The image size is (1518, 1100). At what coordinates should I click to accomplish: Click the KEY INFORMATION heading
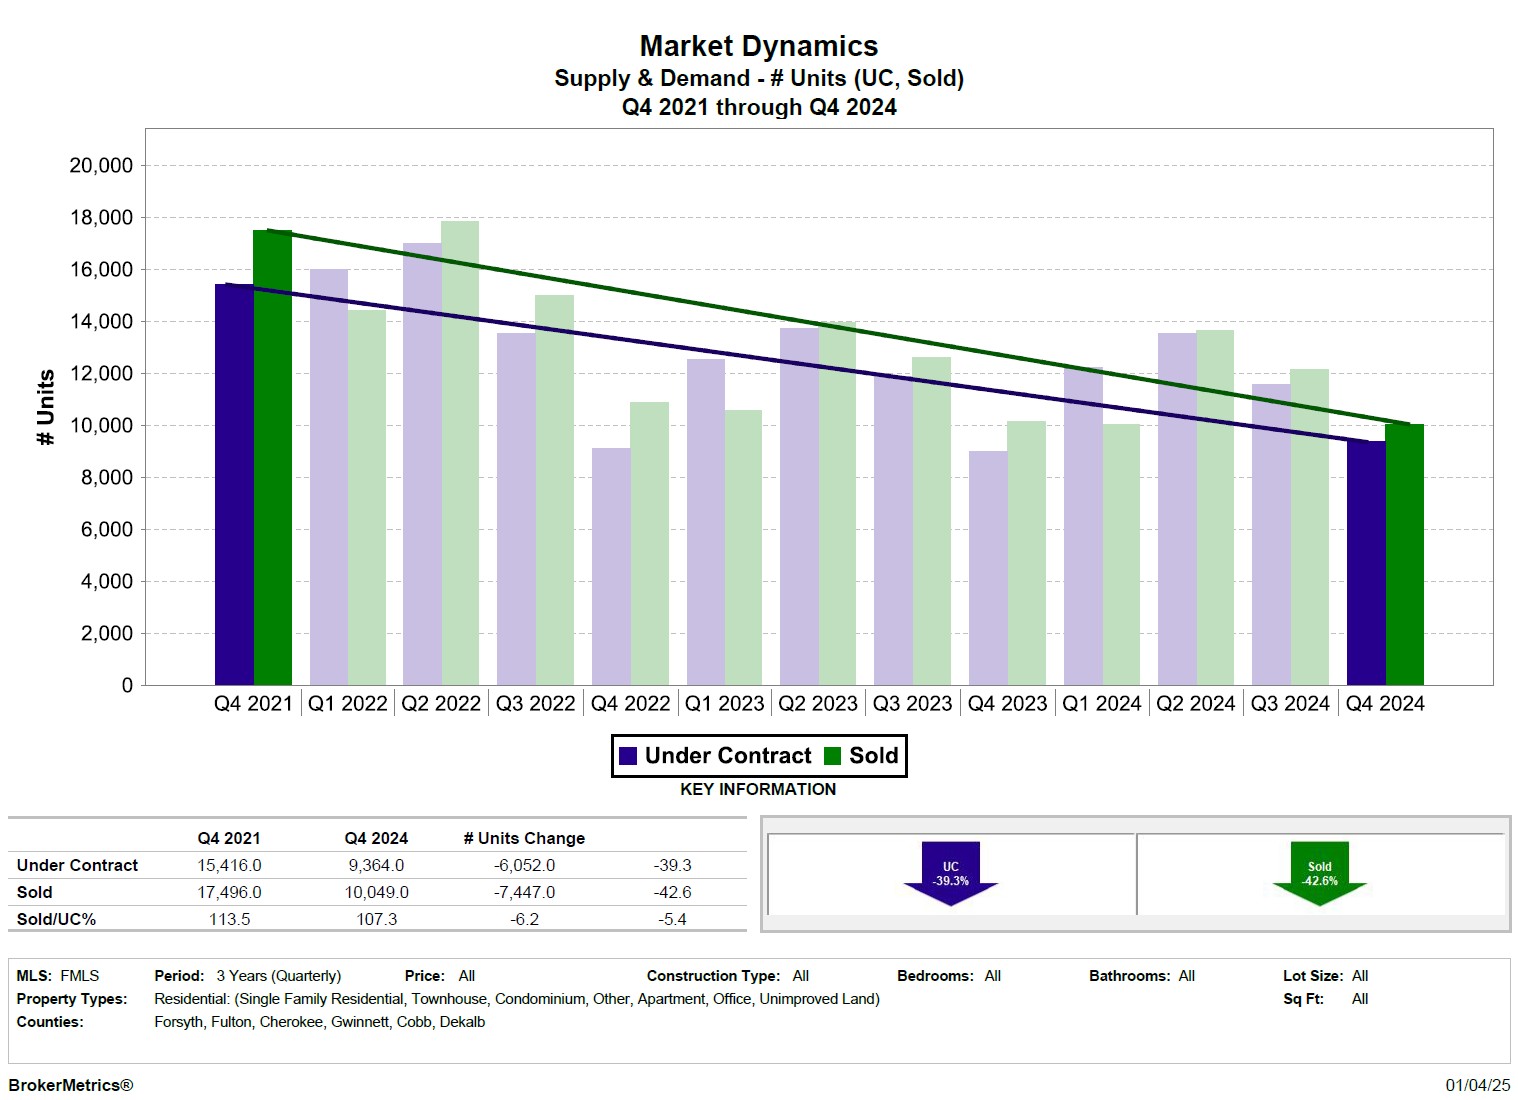click(758, 789)
